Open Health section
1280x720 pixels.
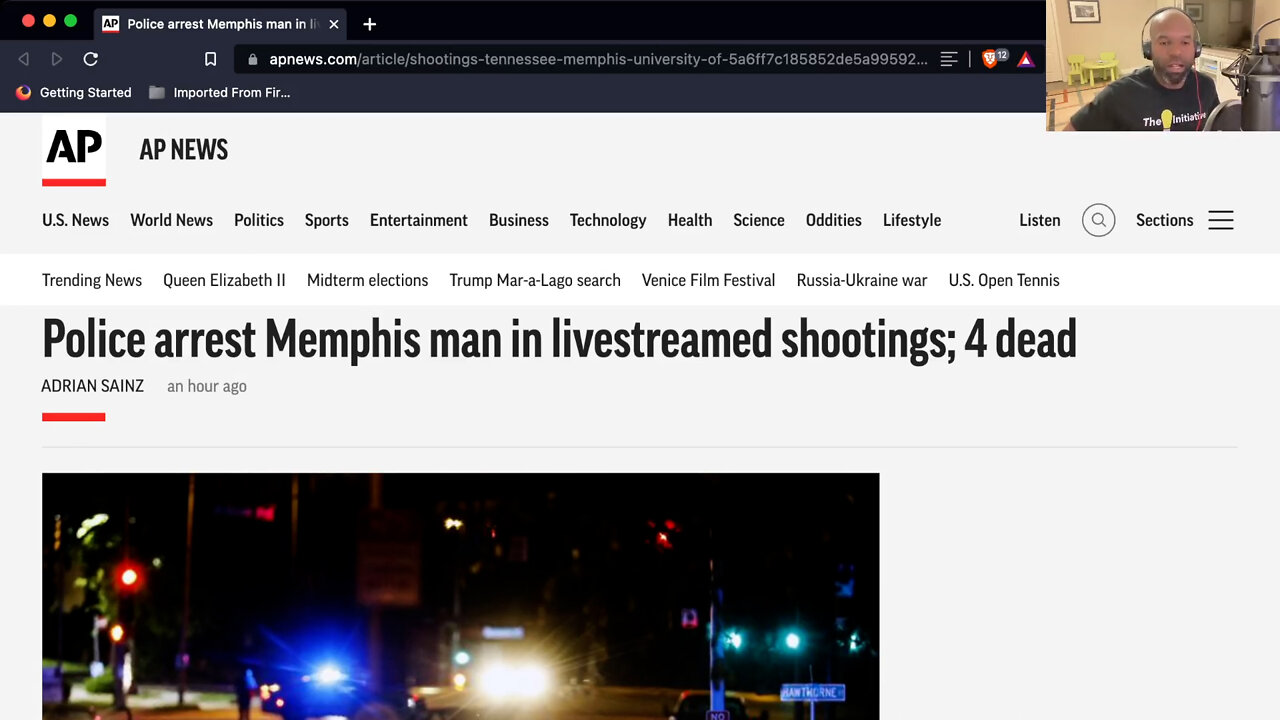690,220
